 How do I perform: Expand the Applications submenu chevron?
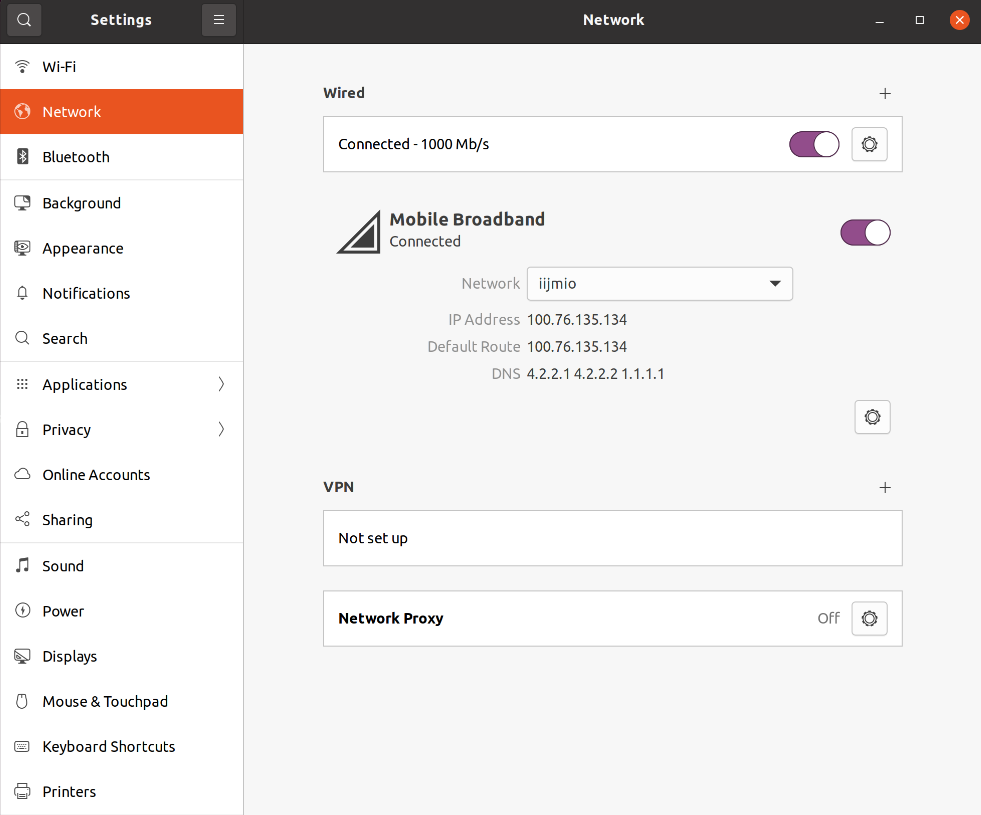coord(221,385)
